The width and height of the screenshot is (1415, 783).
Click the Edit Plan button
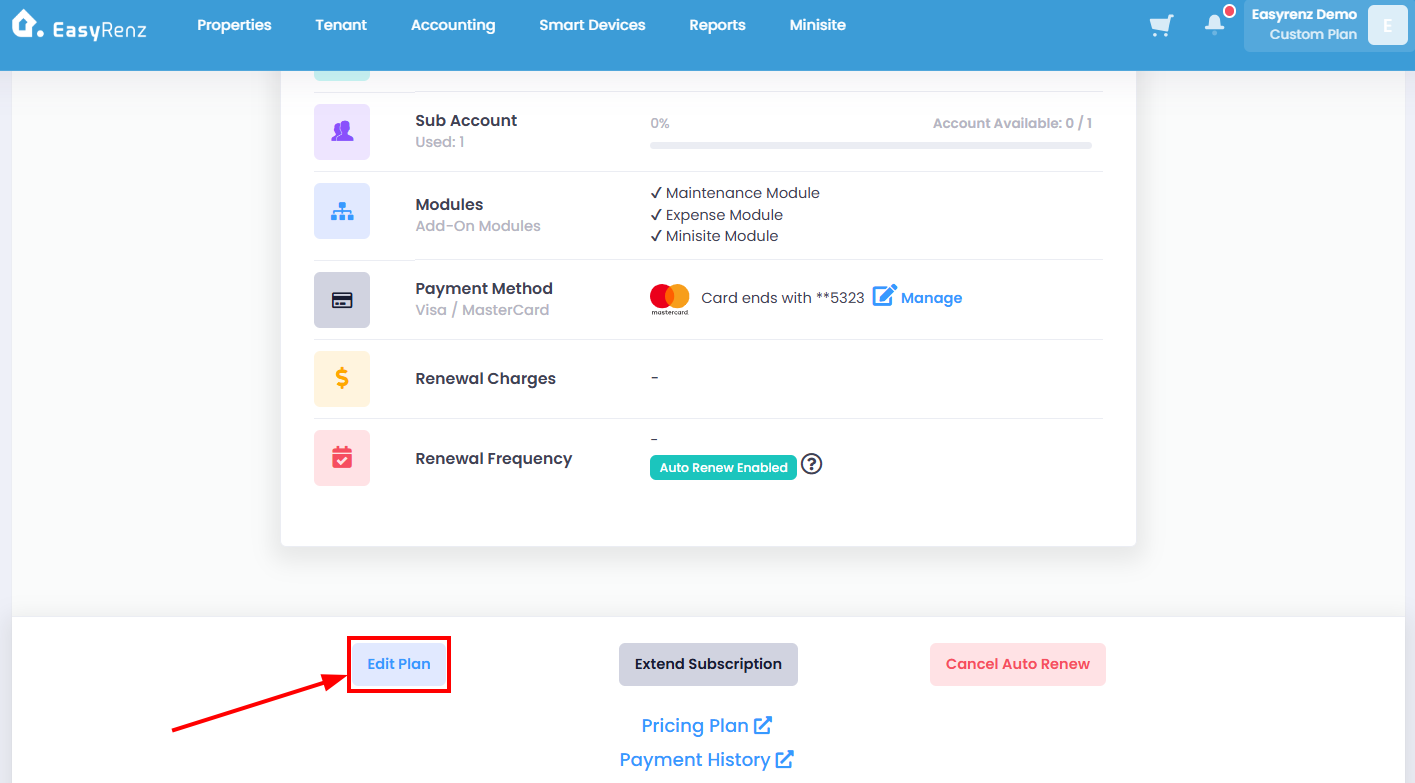399,664
